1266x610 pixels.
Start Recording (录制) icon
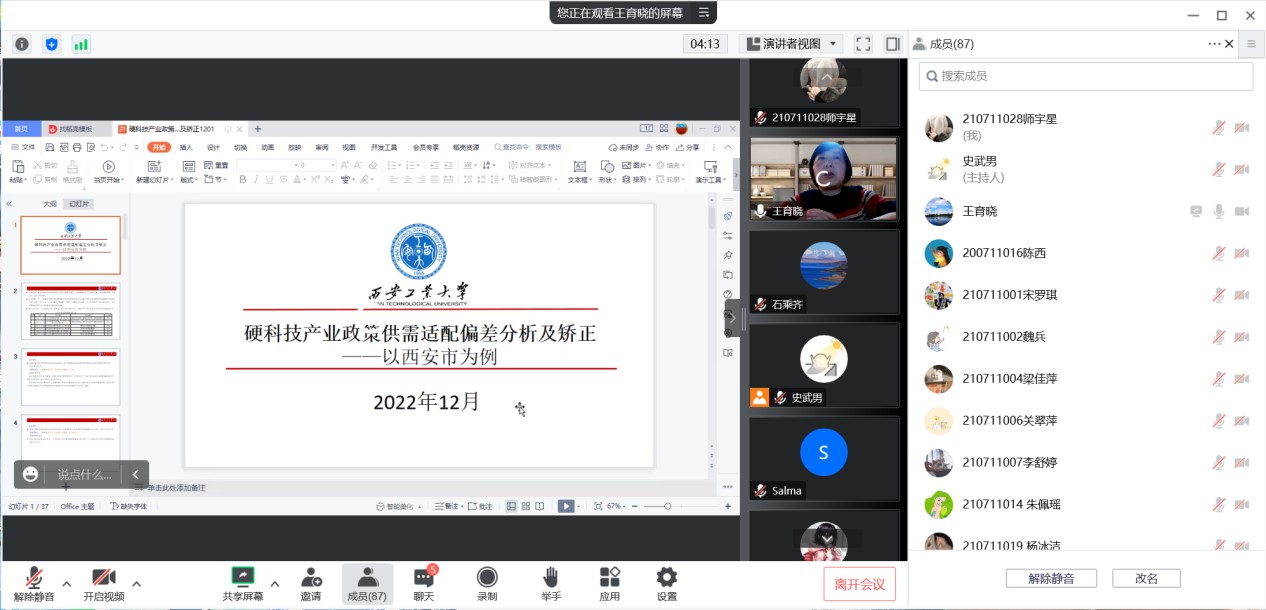click(487, 583)
